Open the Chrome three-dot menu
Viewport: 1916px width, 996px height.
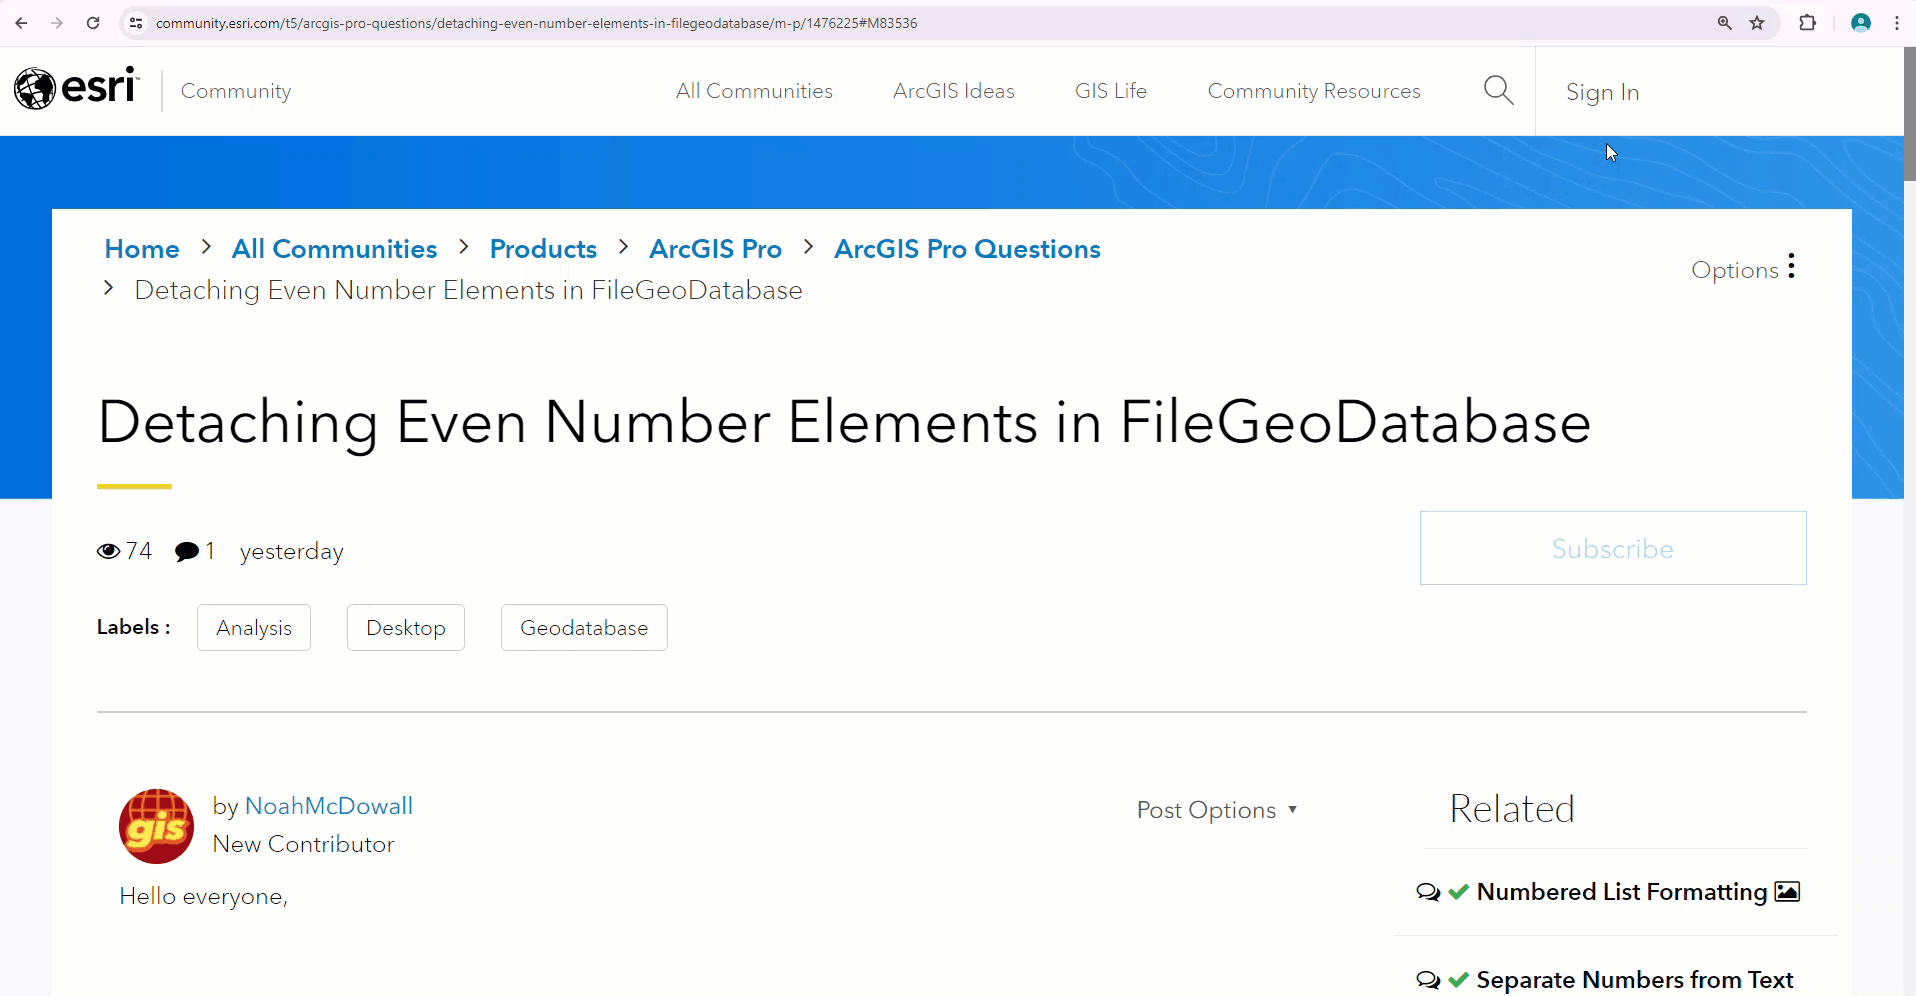1896,22
